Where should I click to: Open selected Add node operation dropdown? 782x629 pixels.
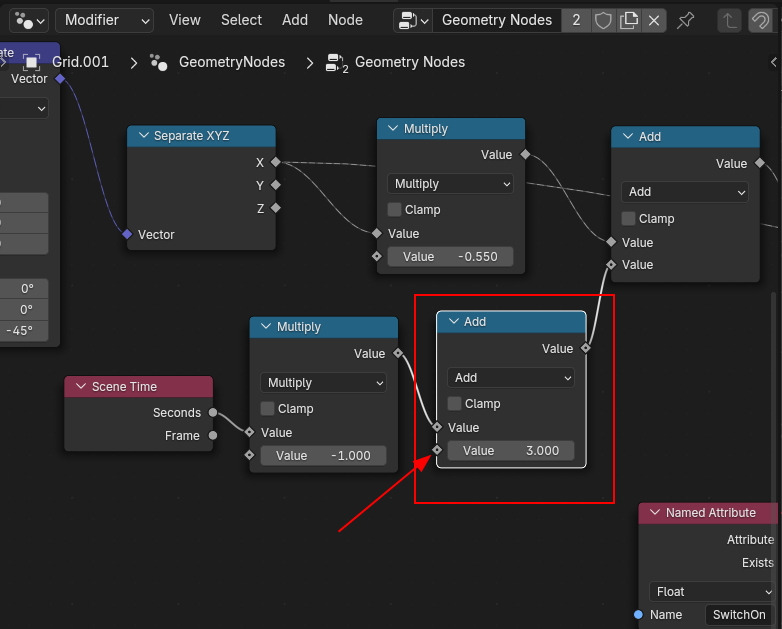click(511, 378)
